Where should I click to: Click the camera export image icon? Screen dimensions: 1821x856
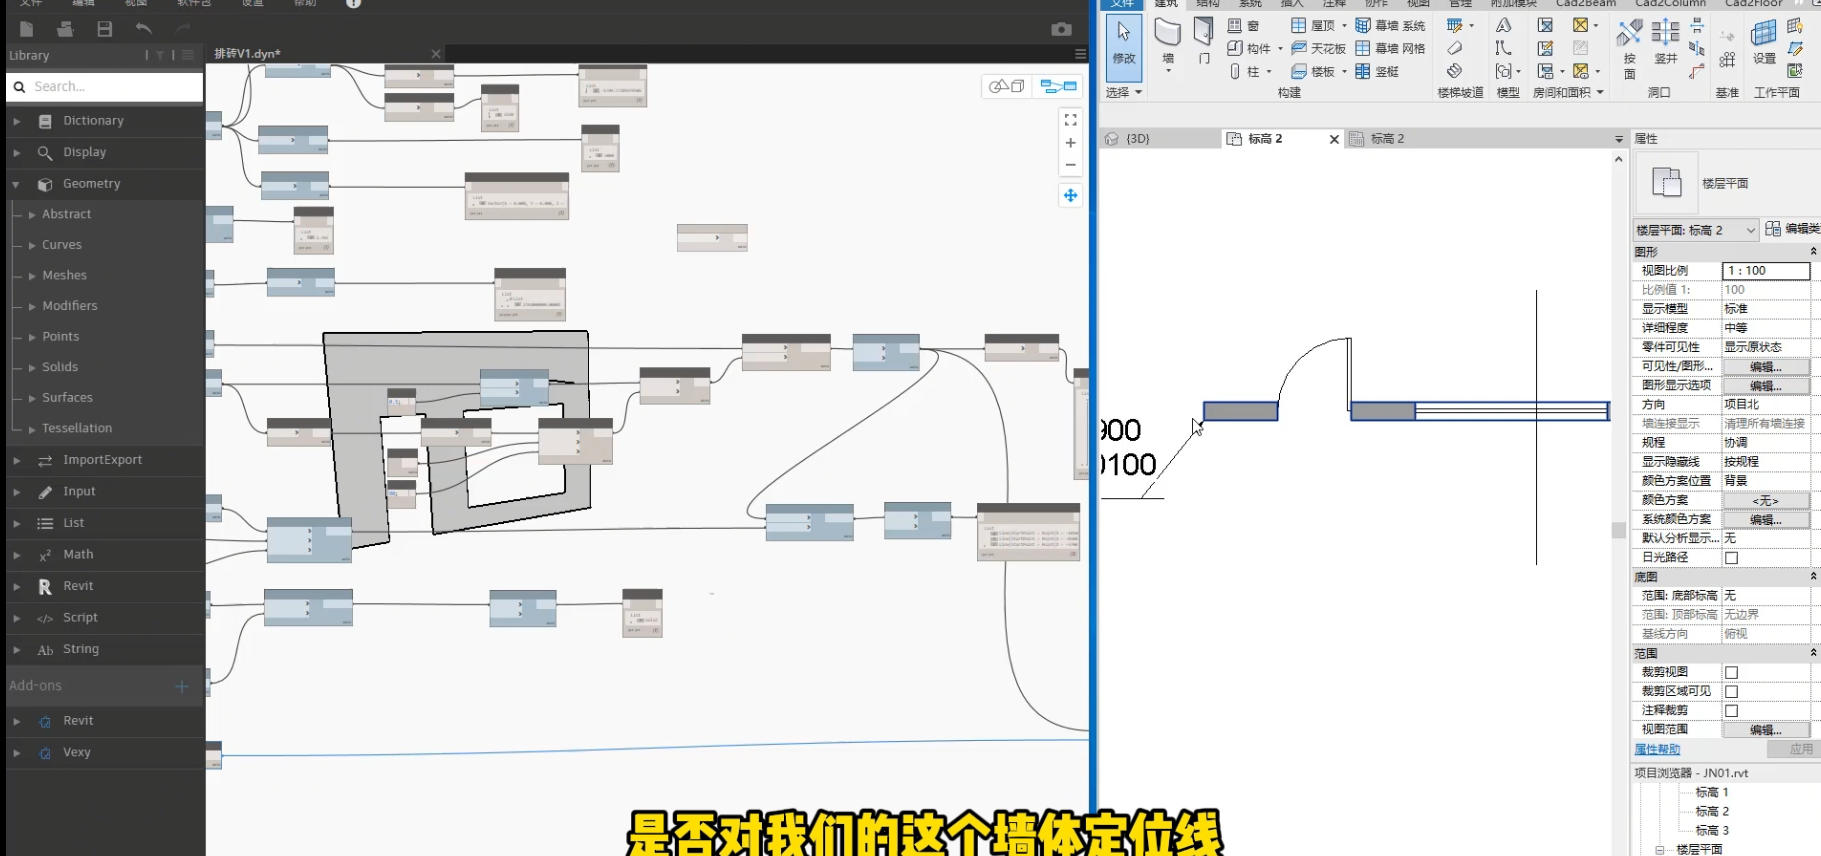pyautogui.click(x=1061, y=30)
